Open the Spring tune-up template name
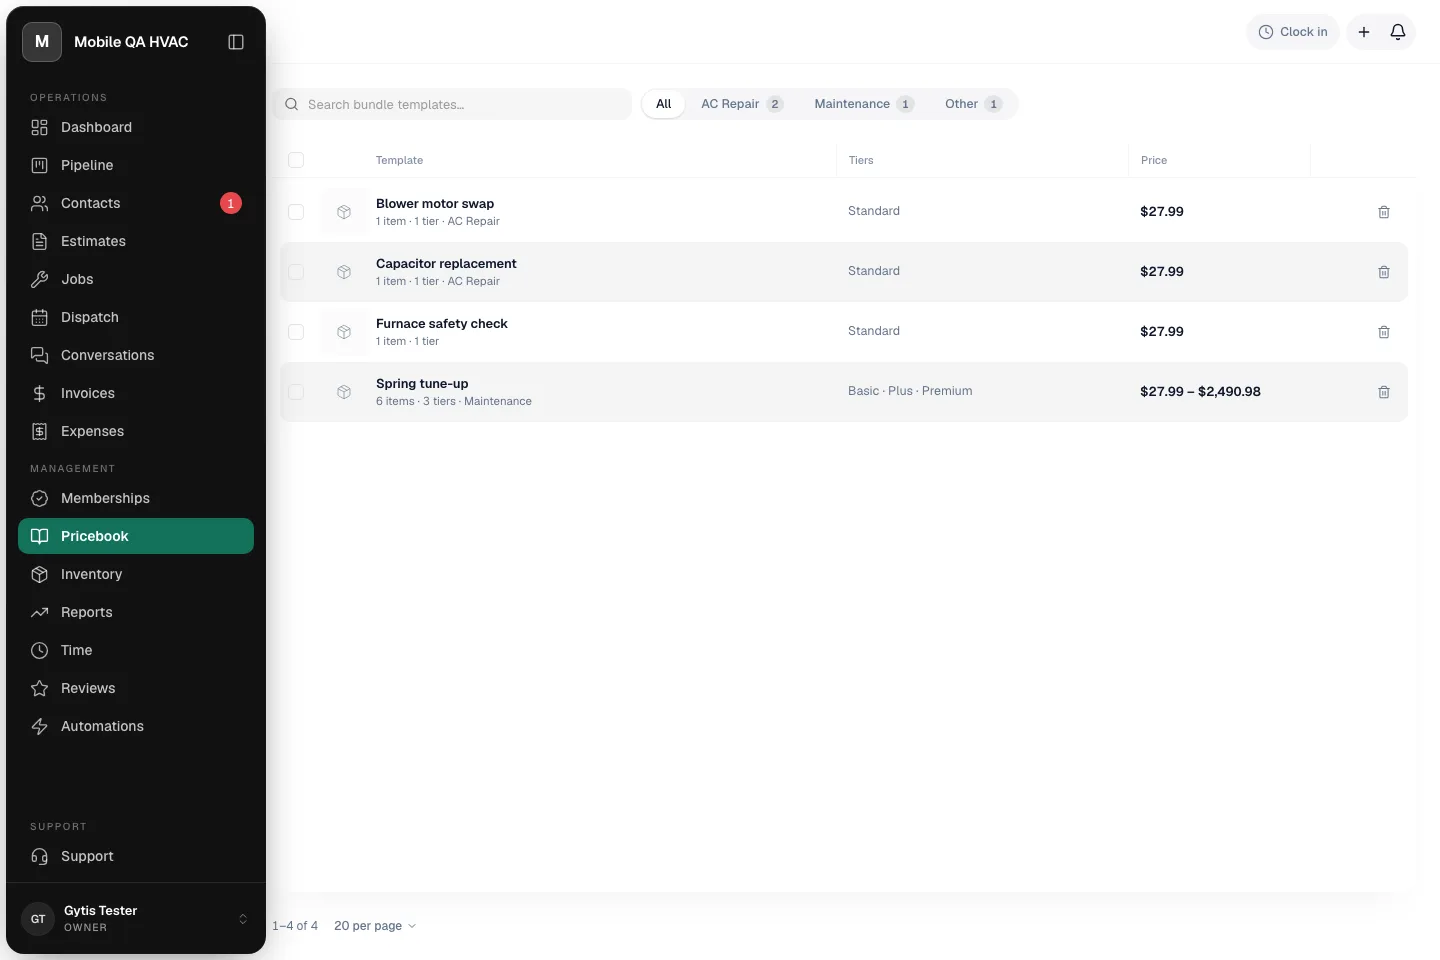This screenshot has height=960, width=1440. click(x=422, y=384)
